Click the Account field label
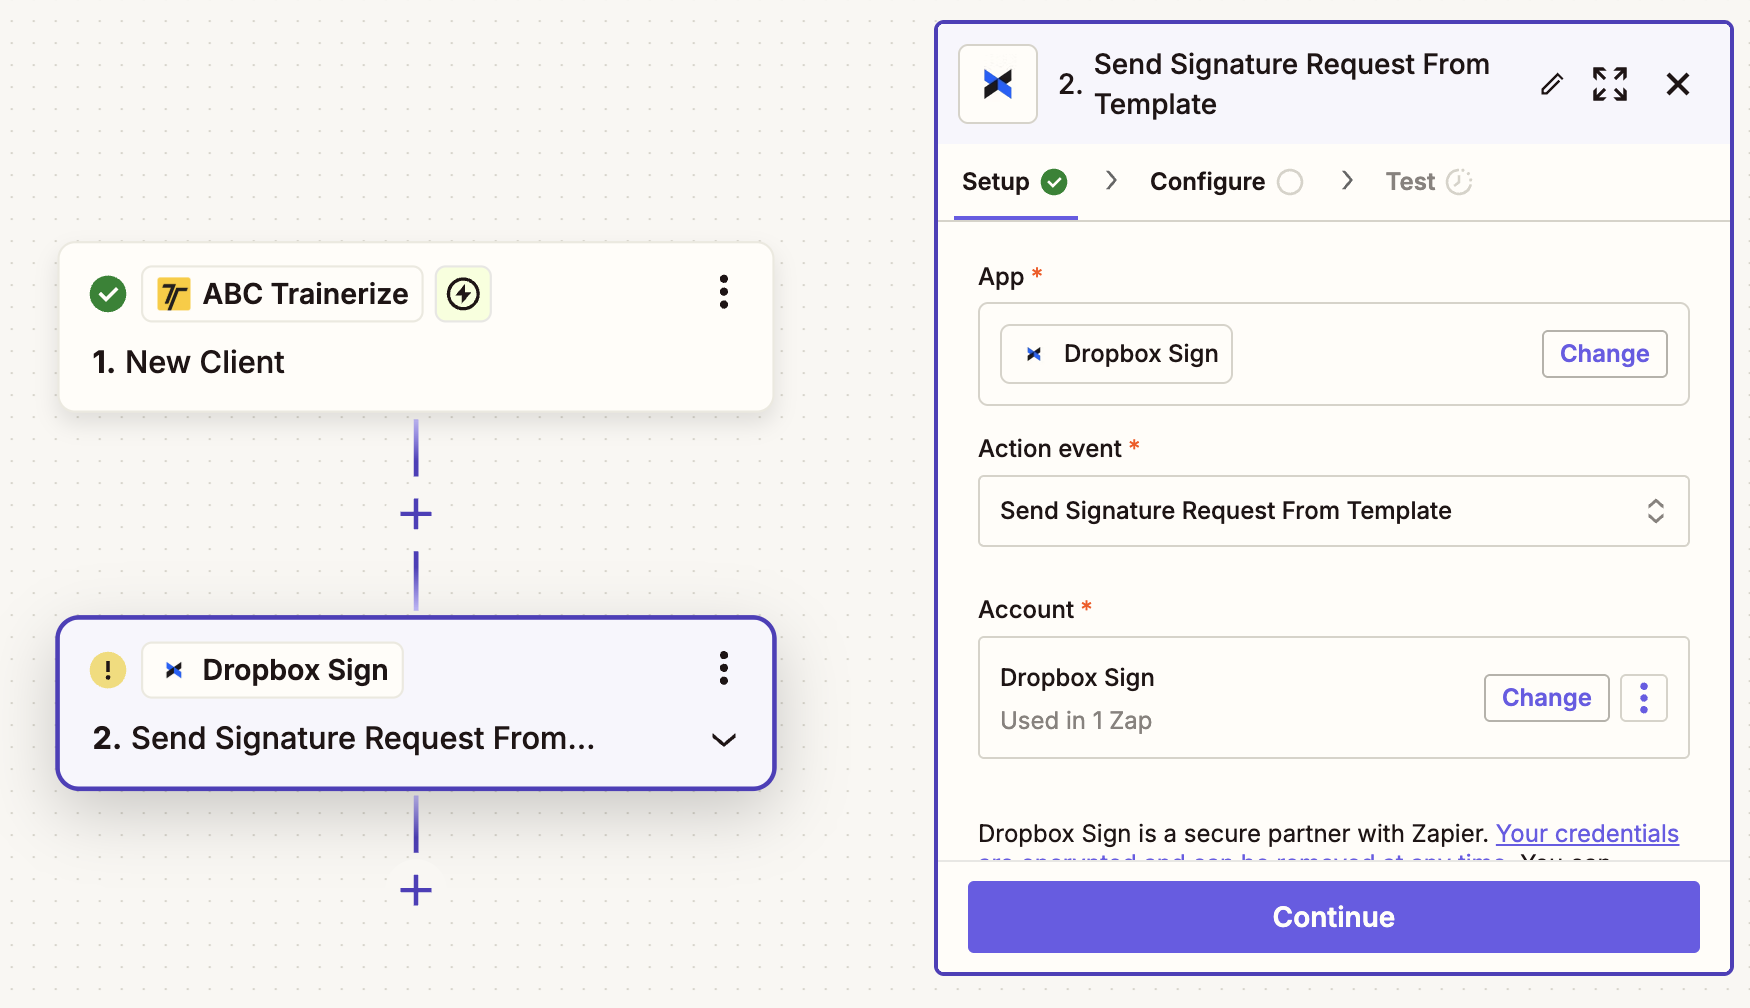 [x=1026, y=610]
